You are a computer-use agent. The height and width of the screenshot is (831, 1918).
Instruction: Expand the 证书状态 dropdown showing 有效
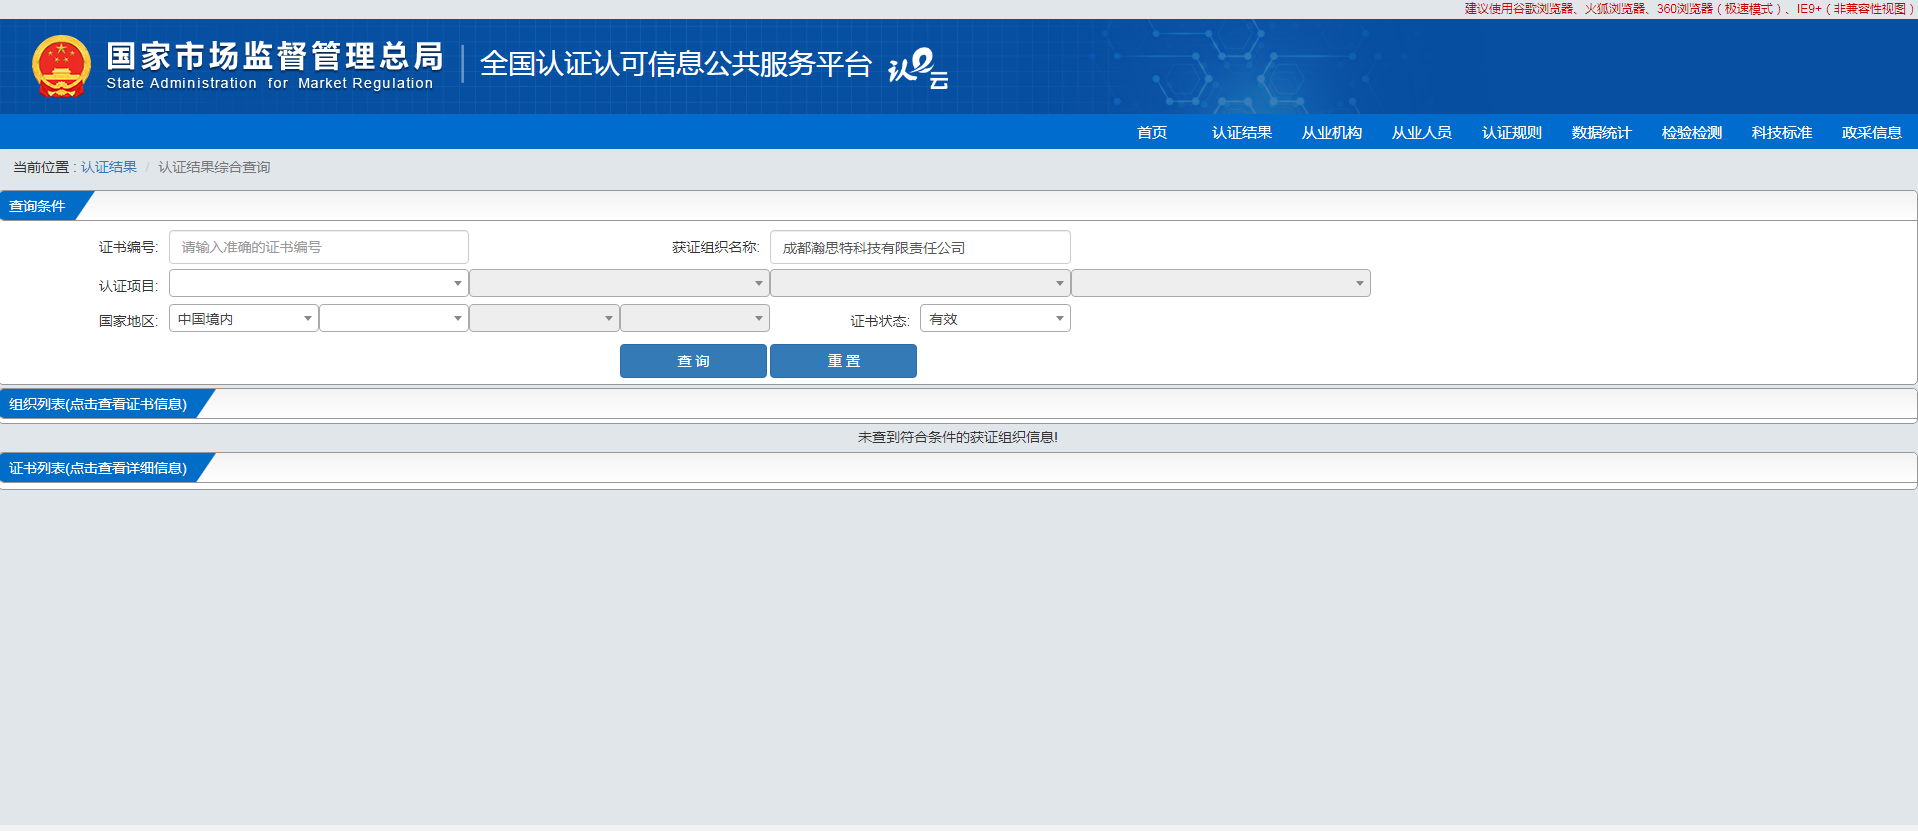point(995,318)
